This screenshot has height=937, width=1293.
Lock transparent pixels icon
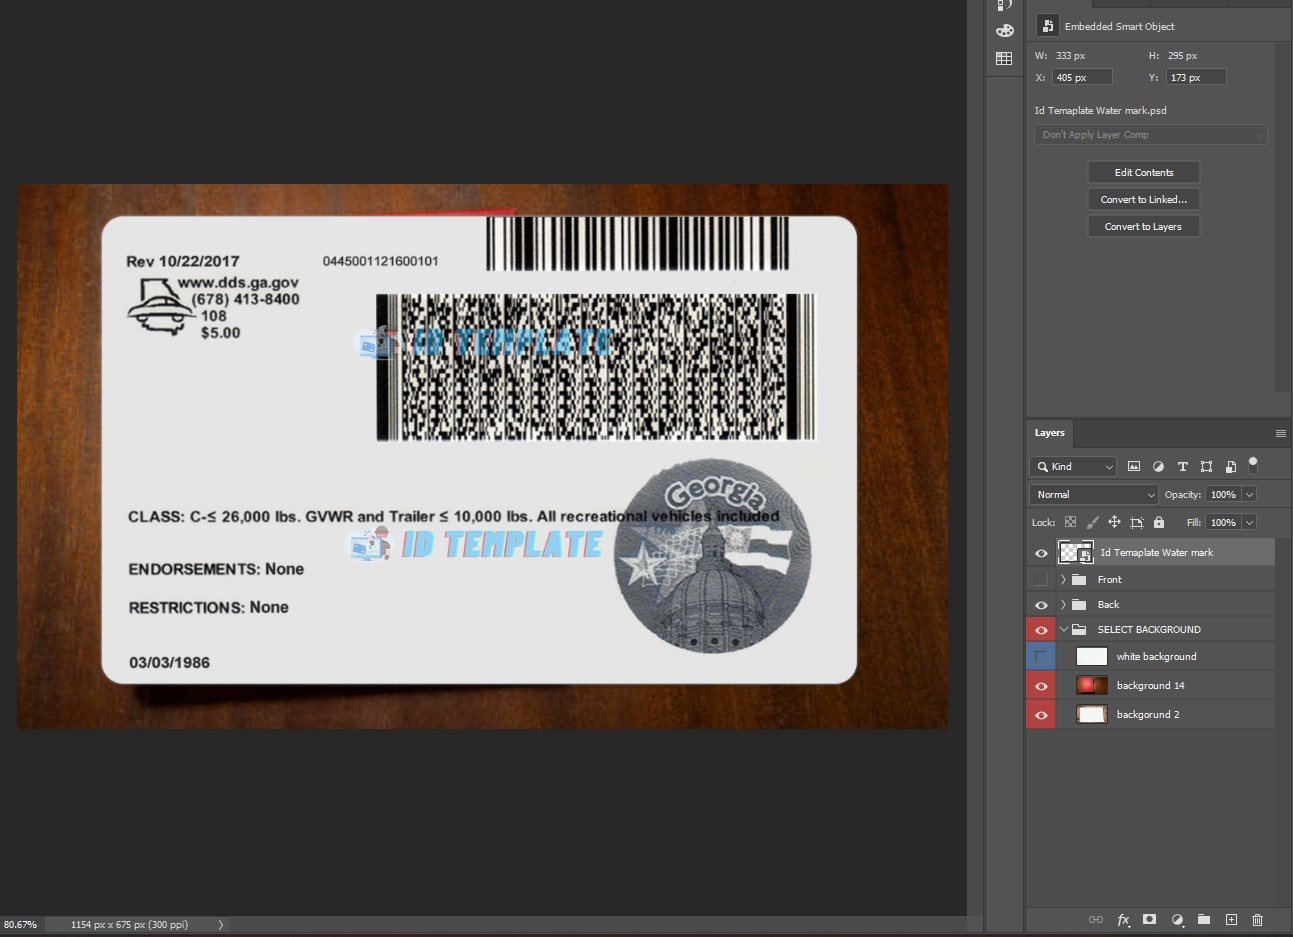pos(1070,522)
